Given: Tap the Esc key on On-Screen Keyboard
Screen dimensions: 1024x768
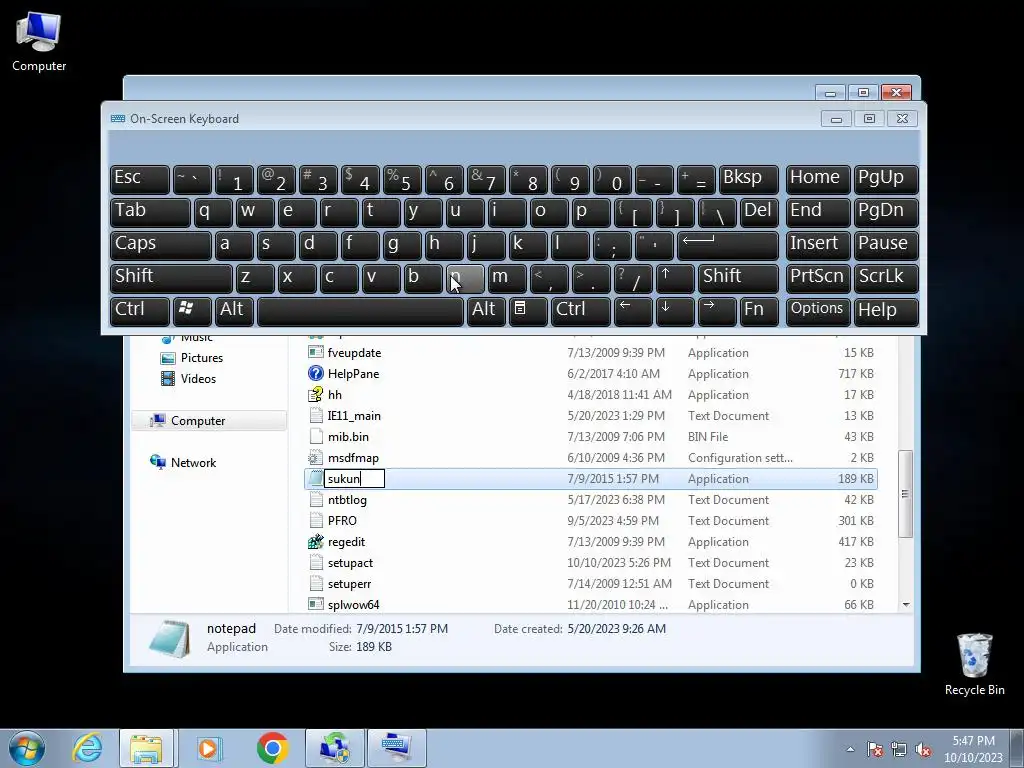Looking at the screenshot, I should pyautogui.click(x=140, y=179).
